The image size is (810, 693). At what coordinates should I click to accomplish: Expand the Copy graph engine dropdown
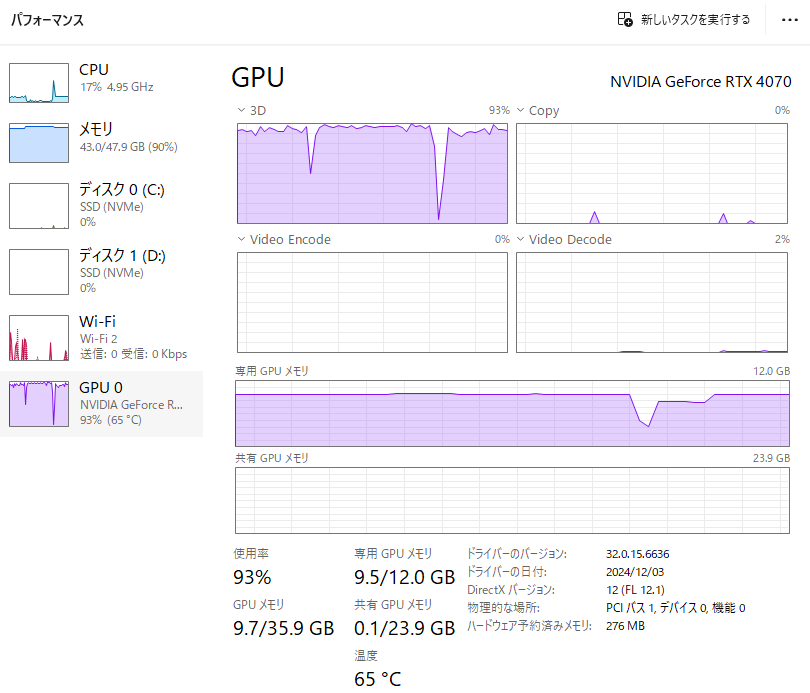(521, 110)
